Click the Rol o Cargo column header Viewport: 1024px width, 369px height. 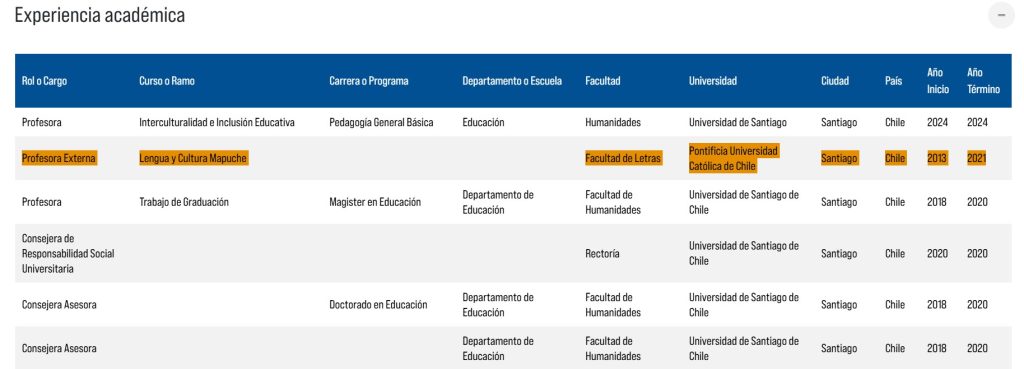pyautogui.click(x=44, y=81)
